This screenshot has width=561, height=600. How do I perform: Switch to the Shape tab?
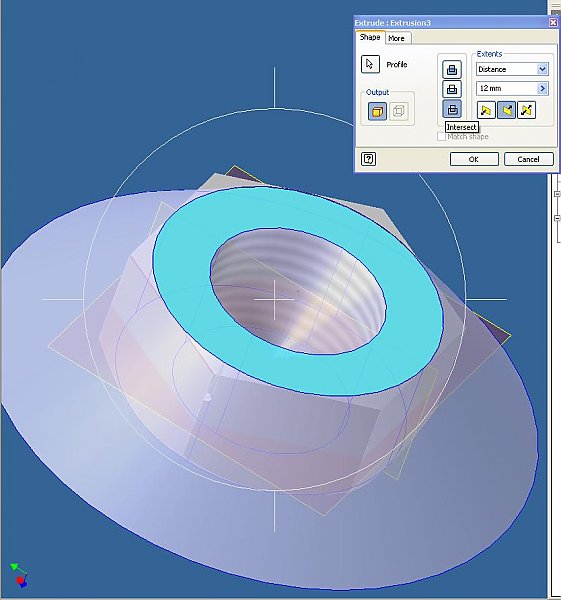coord(370,38)
